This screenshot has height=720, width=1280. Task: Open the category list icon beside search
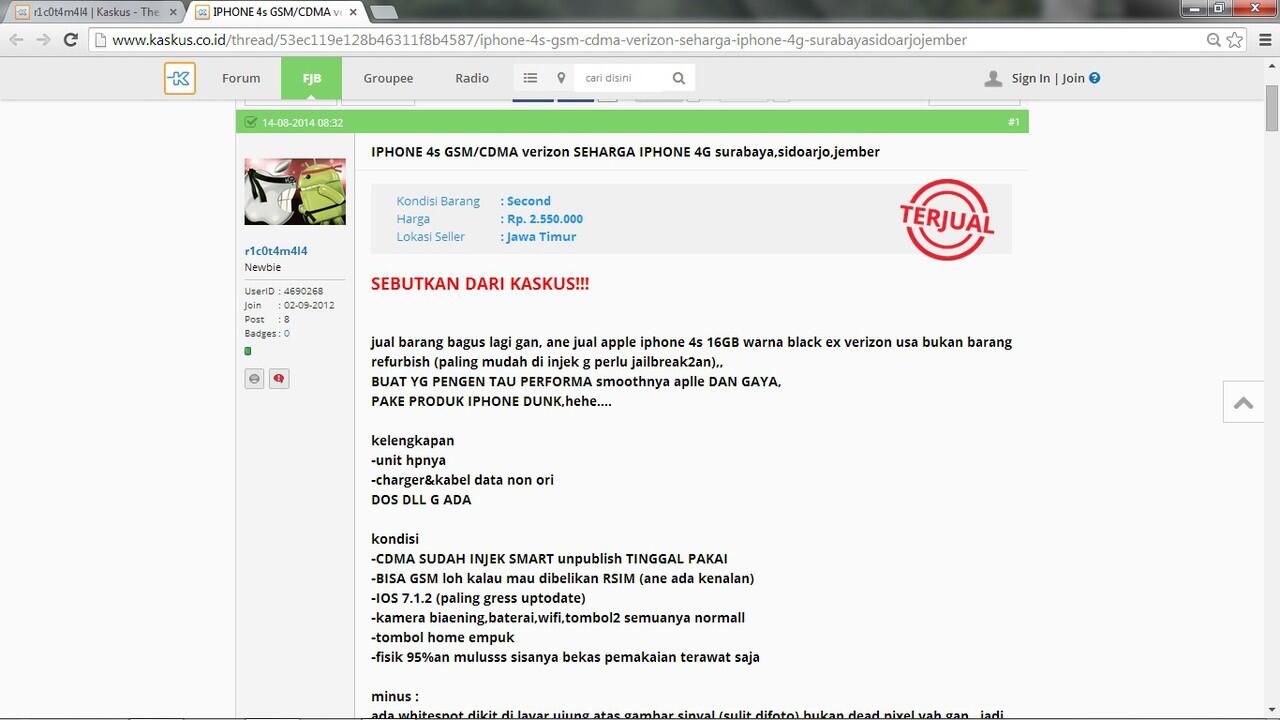[x=530, y=78]
